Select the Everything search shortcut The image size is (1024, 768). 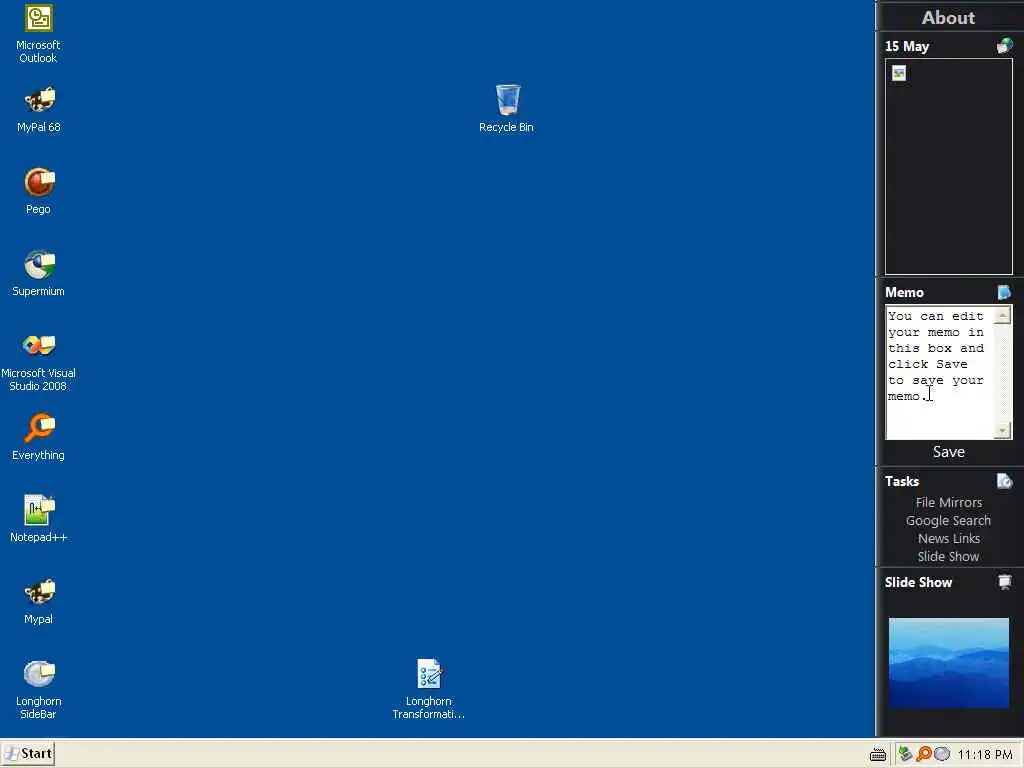[39, 438]
